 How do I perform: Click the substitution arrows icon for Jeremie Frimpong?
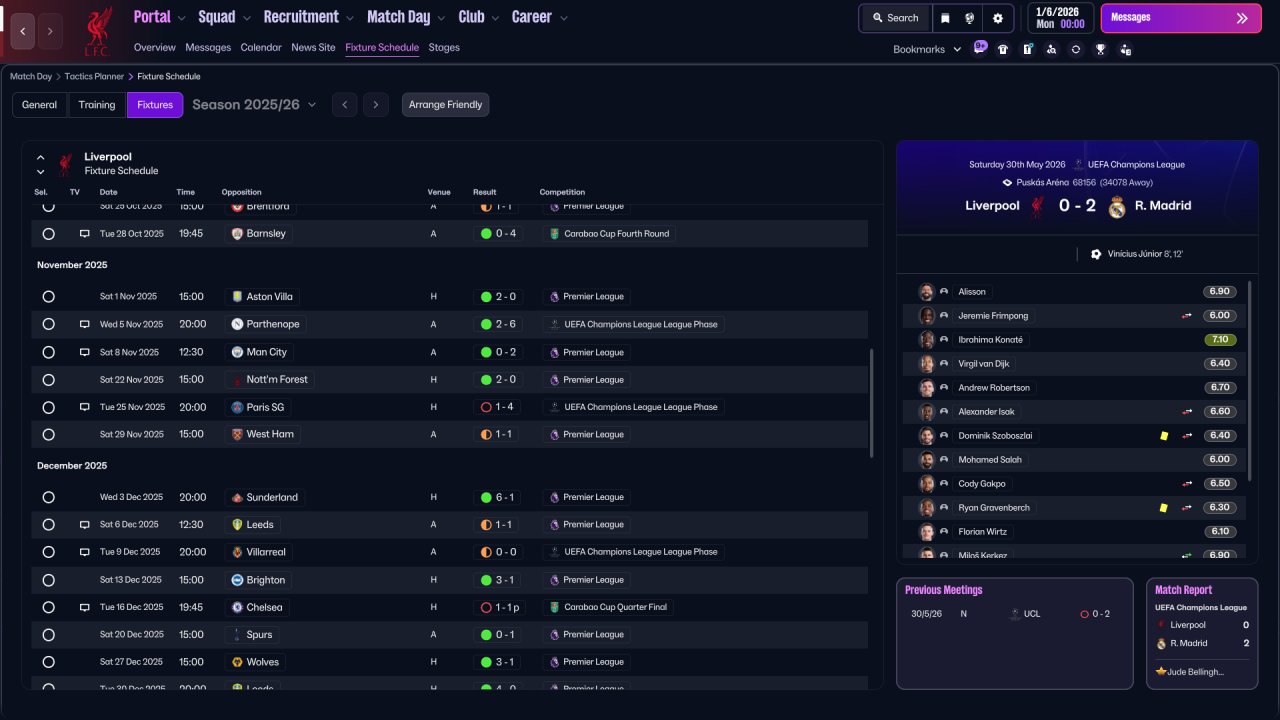(x=1187, y=316)
